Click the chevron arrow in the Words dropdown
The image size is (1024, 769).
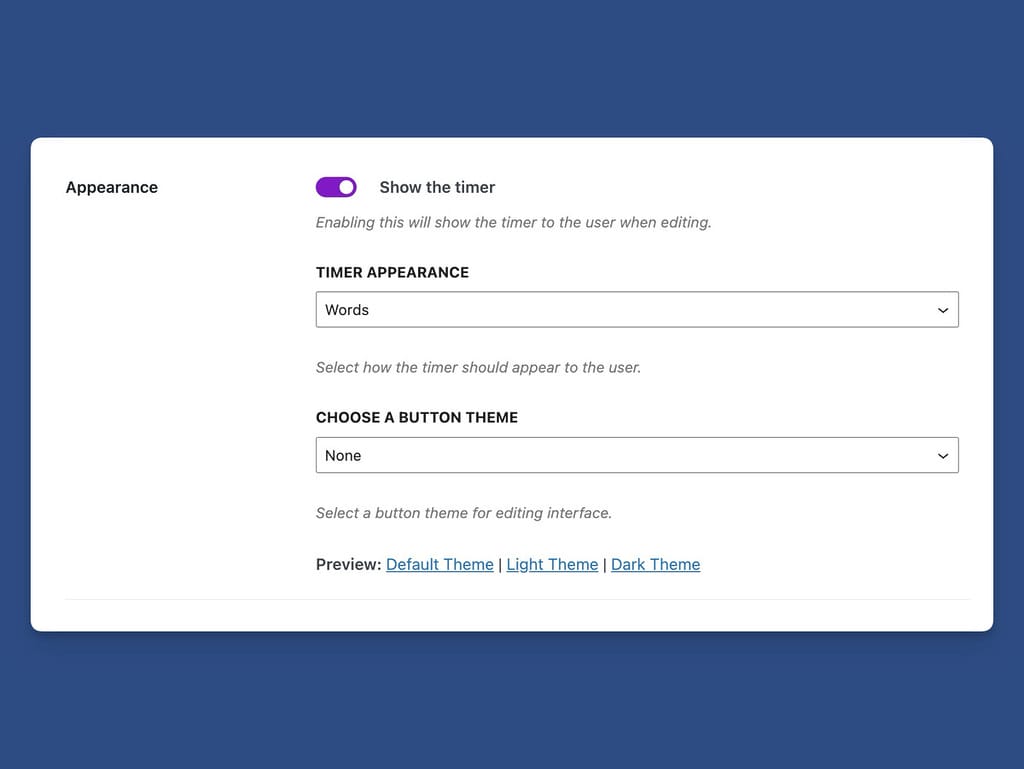[x=942, y=310]
